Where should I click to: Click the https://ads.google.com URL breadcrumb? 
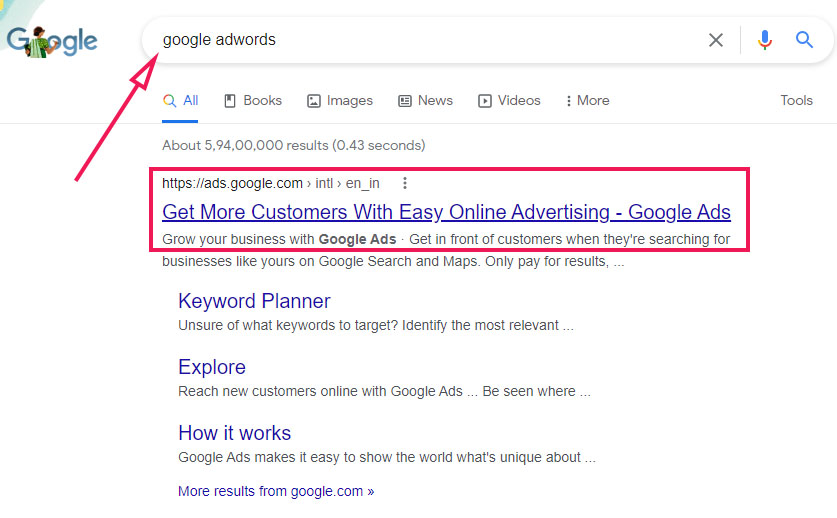(271, 183)
